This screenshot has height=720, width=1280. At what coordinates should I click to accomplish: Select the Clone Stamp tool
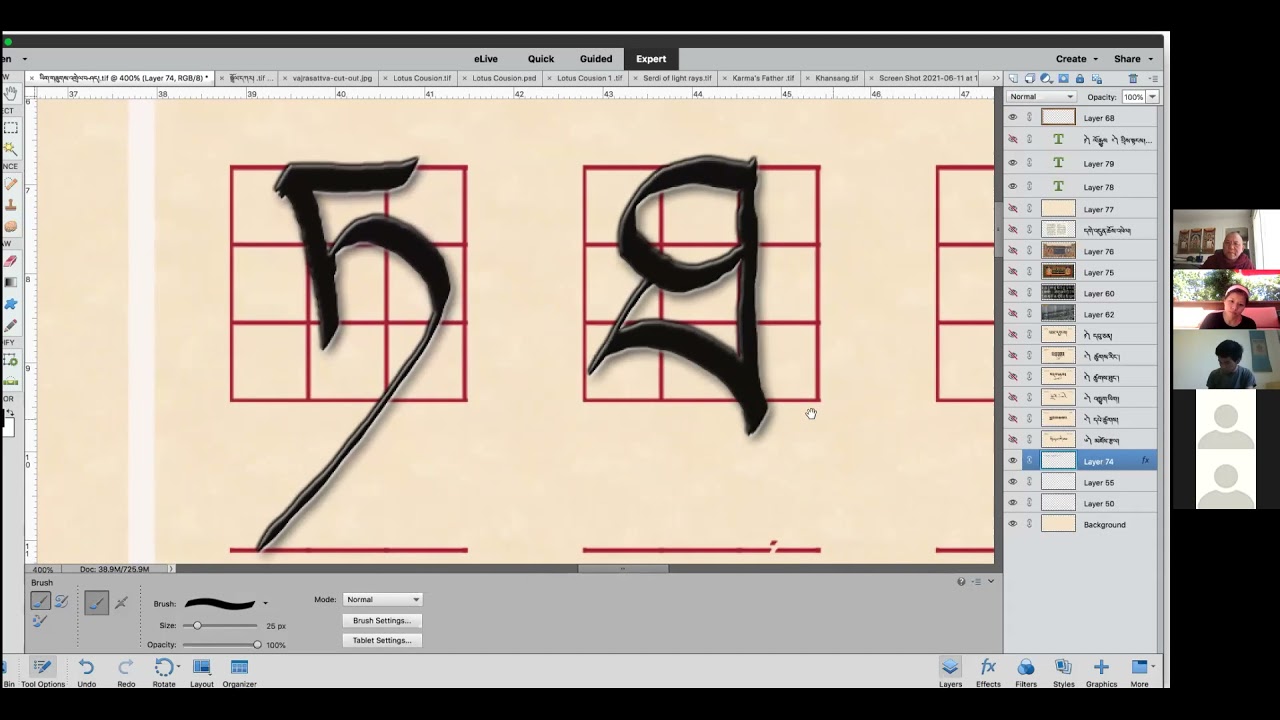point(10,205)
